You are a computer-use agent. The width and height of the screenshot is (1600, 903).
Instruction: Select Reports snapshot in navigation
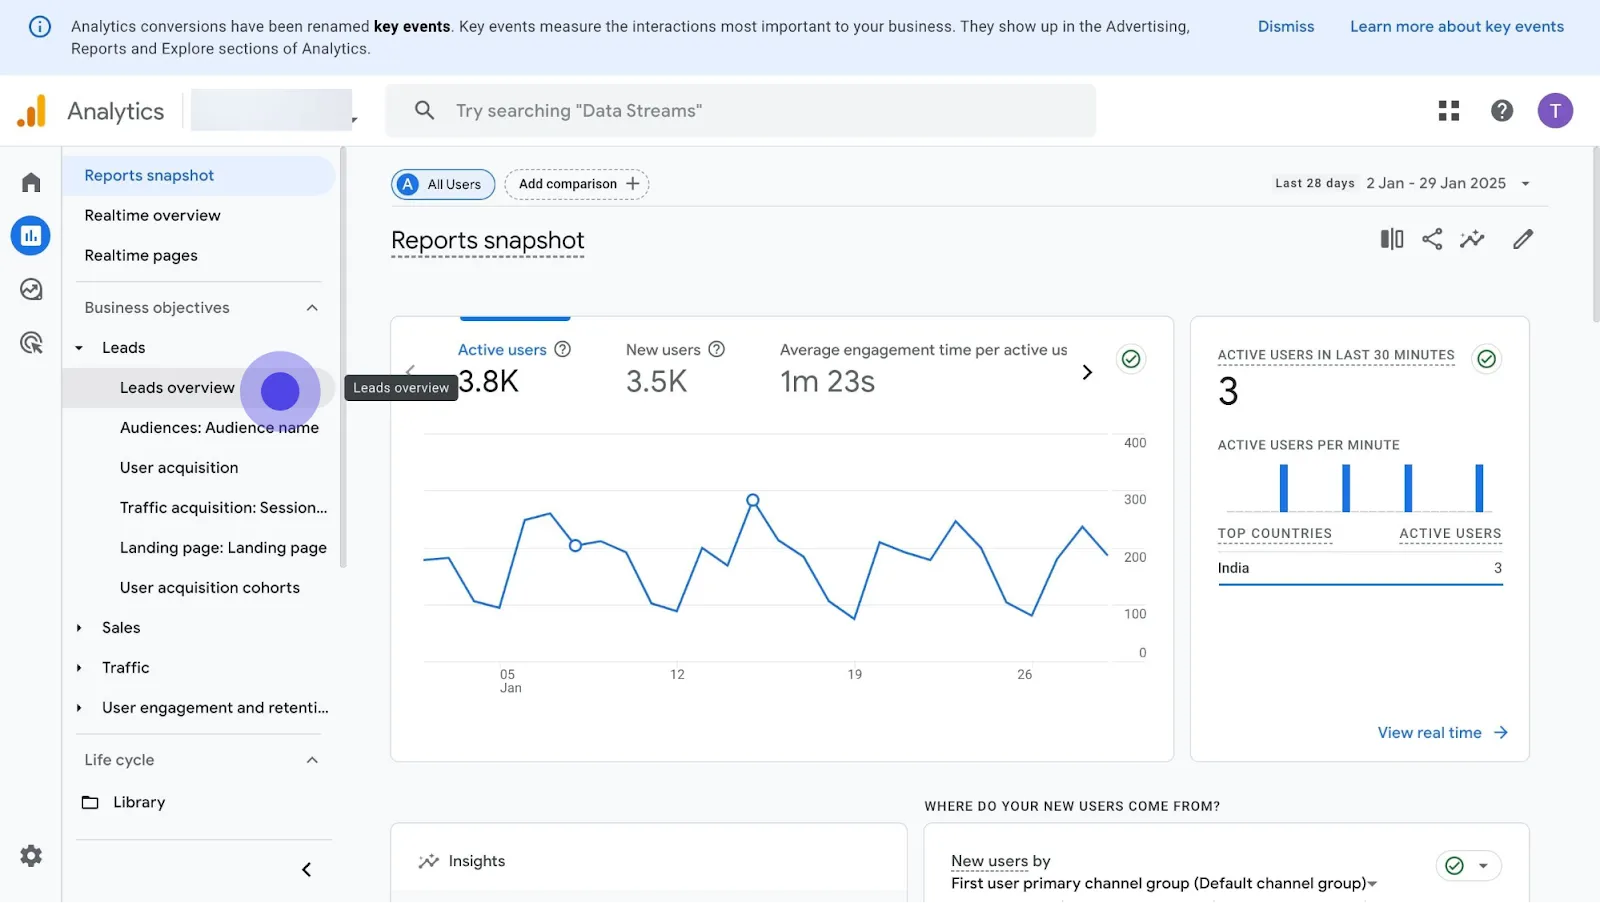point(198,176)
